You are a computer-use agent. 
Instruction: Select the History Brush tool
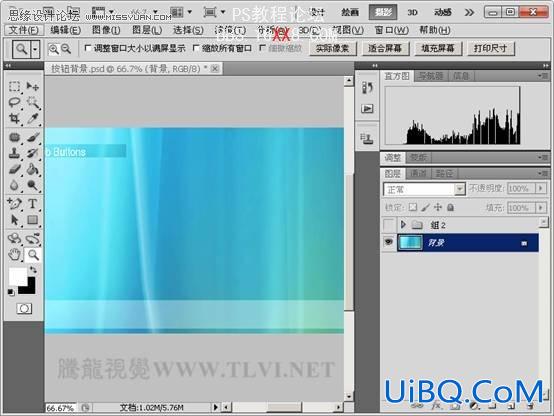33,153
